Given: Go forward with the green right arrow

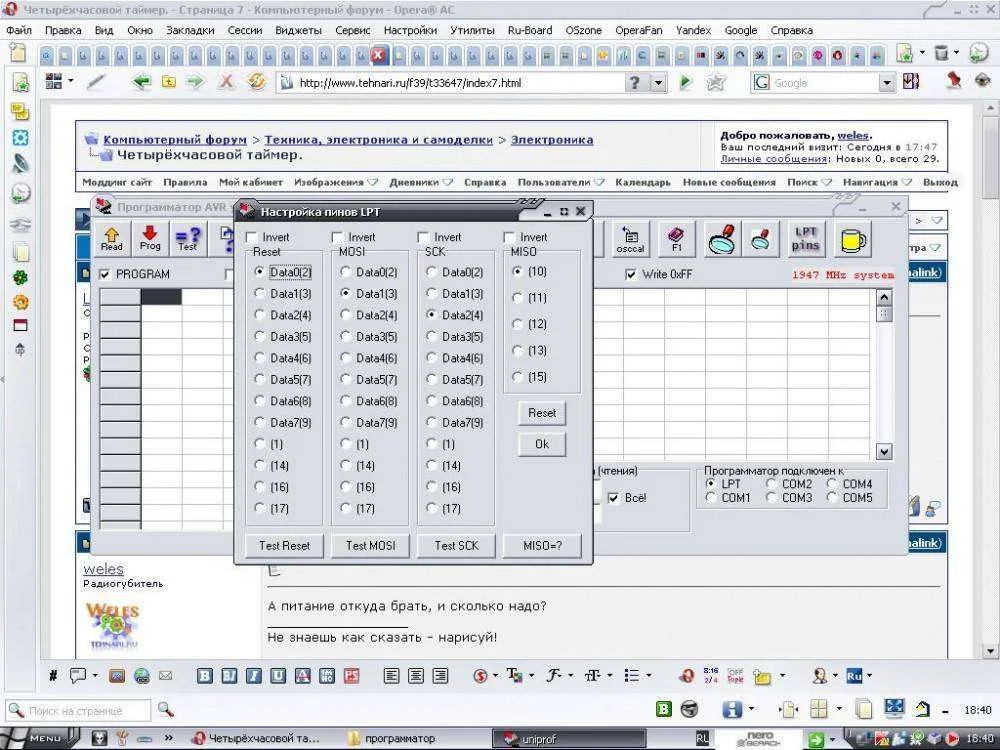Looking at the screenshot, I should point(195,82).
